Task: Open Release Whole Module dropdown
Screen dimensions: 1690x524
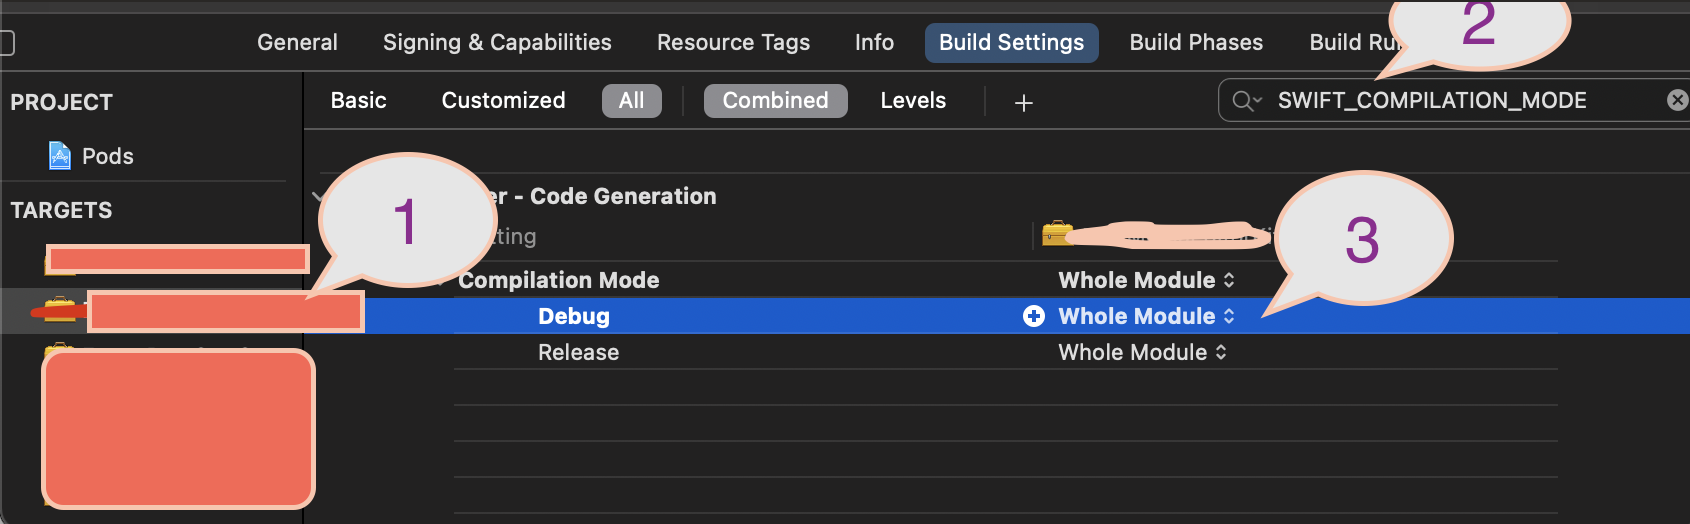Action: [x=1142, y=352]
